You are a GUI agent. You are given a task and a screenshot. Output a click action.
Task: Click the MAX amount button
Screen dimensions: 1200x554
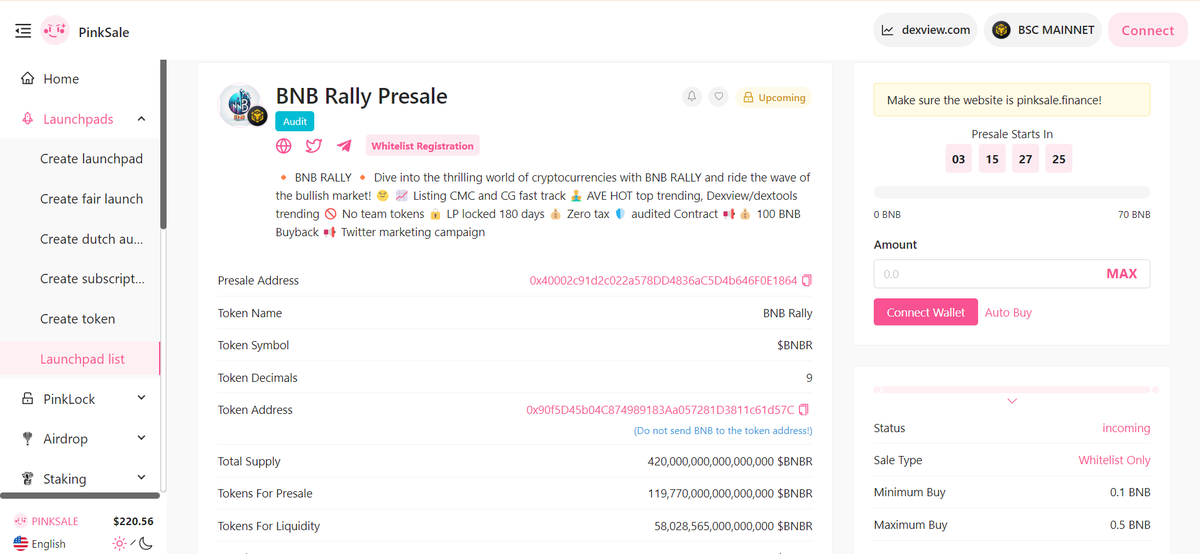point(1121,274)
